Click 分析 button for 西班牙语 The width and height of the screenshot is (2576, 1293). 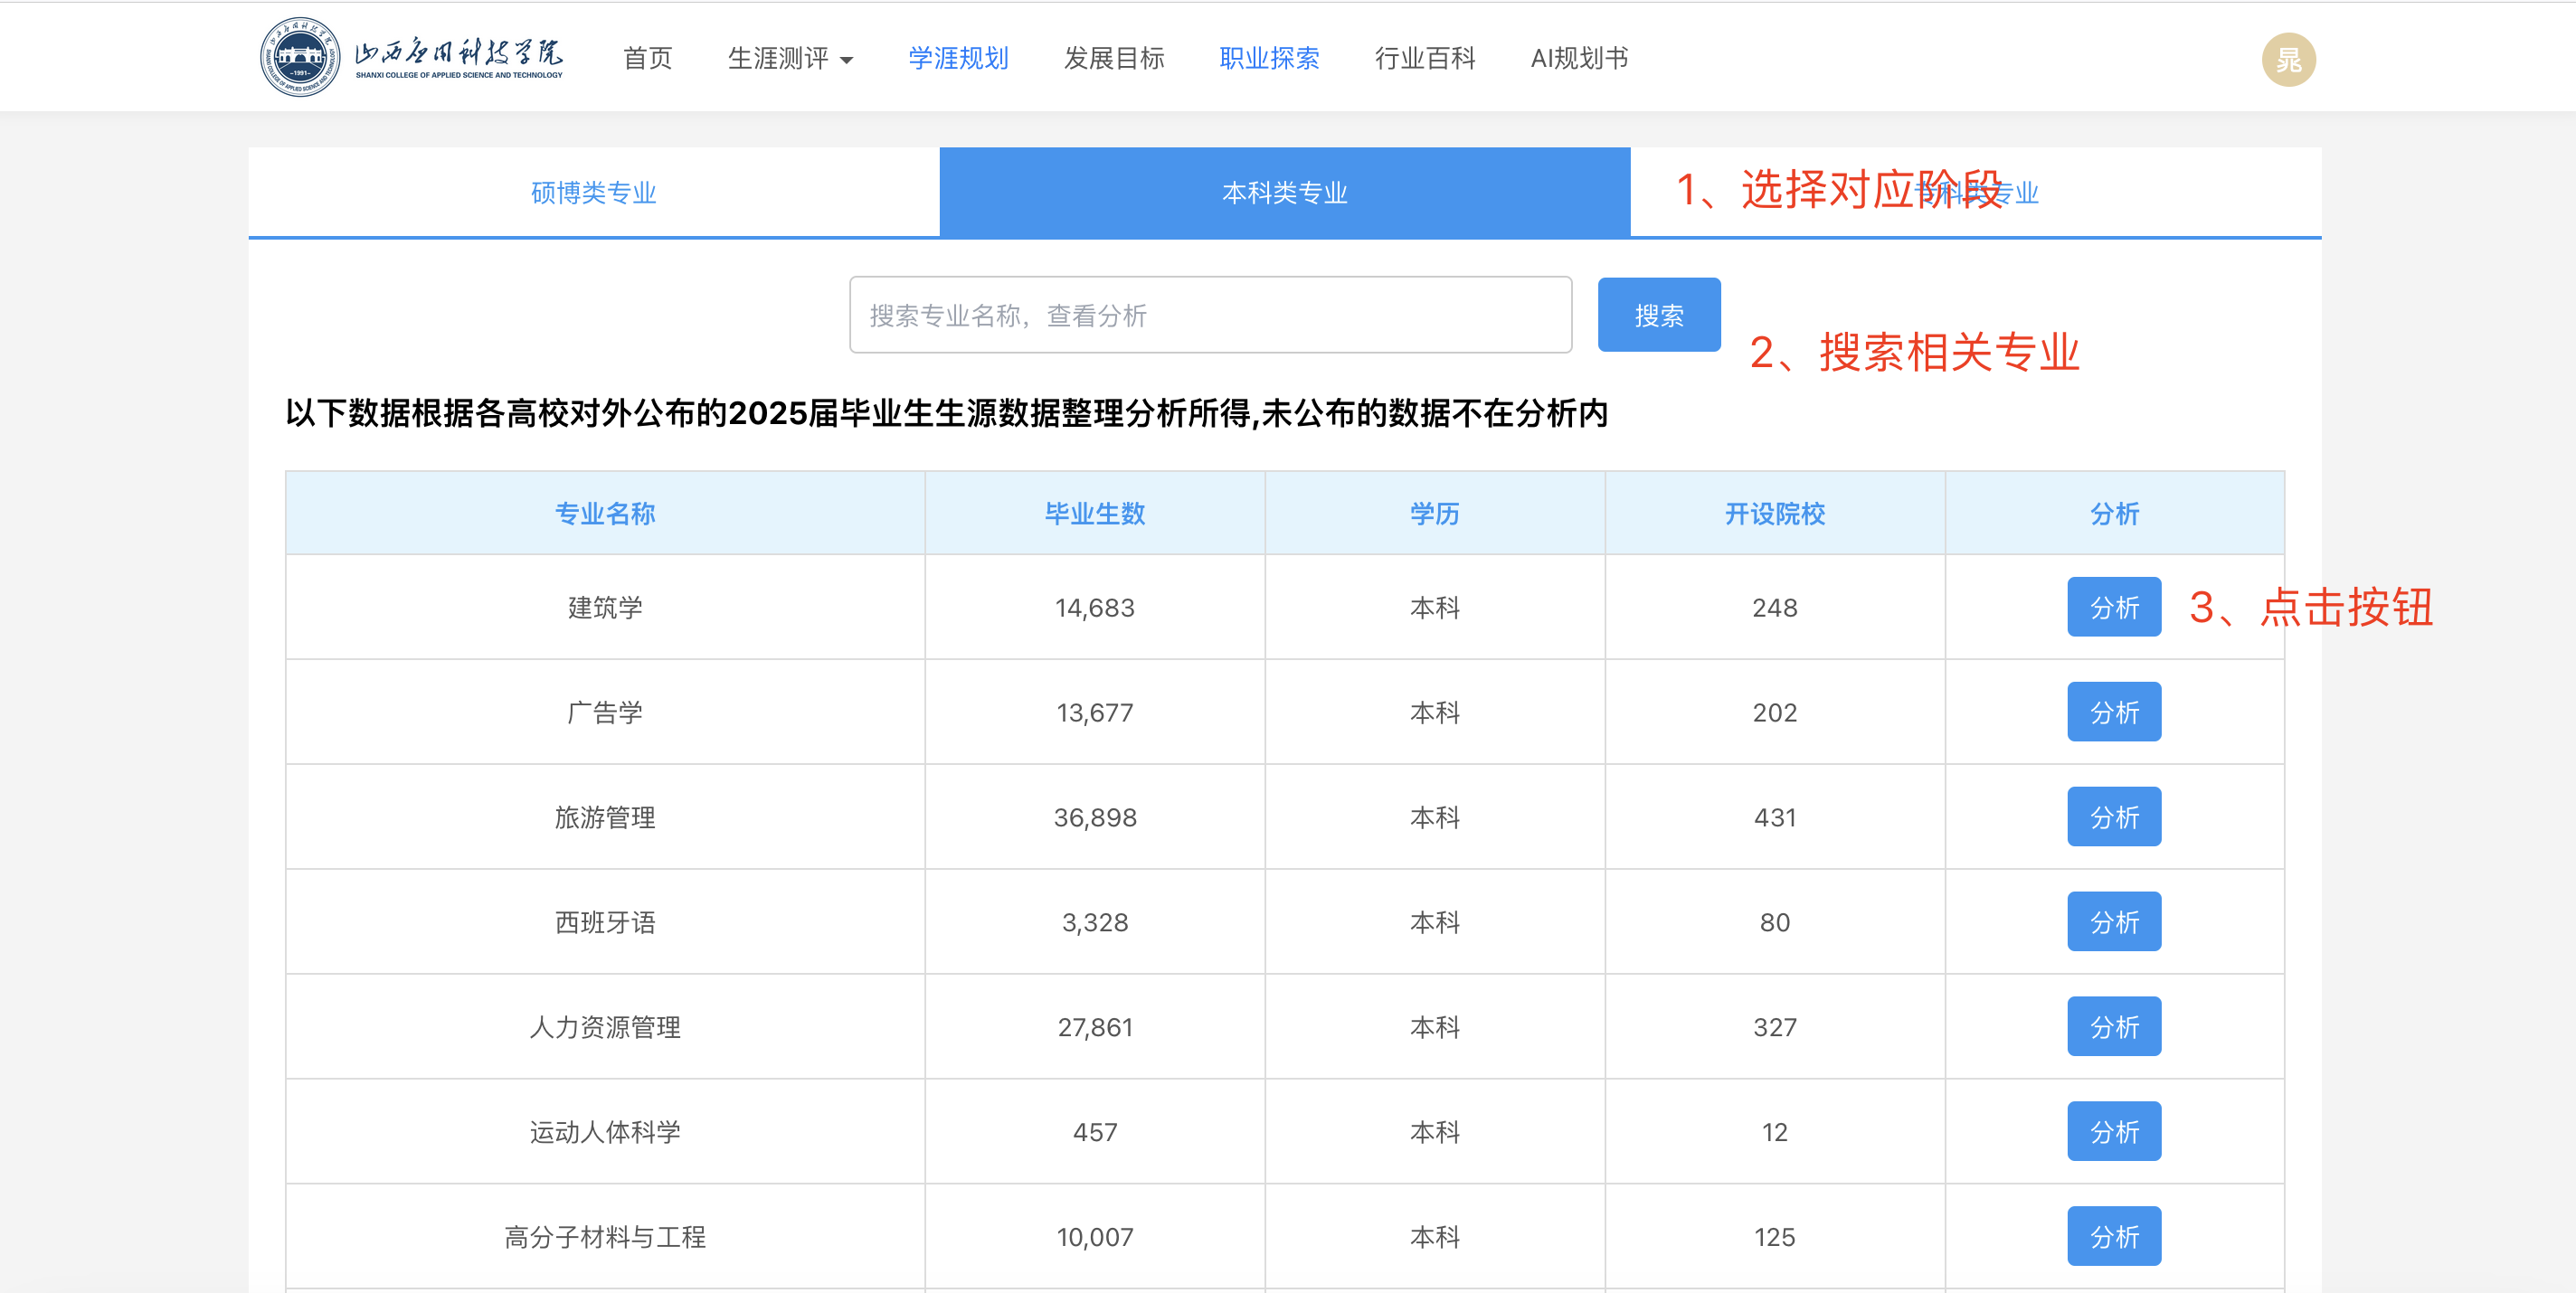click(2114, 922)
